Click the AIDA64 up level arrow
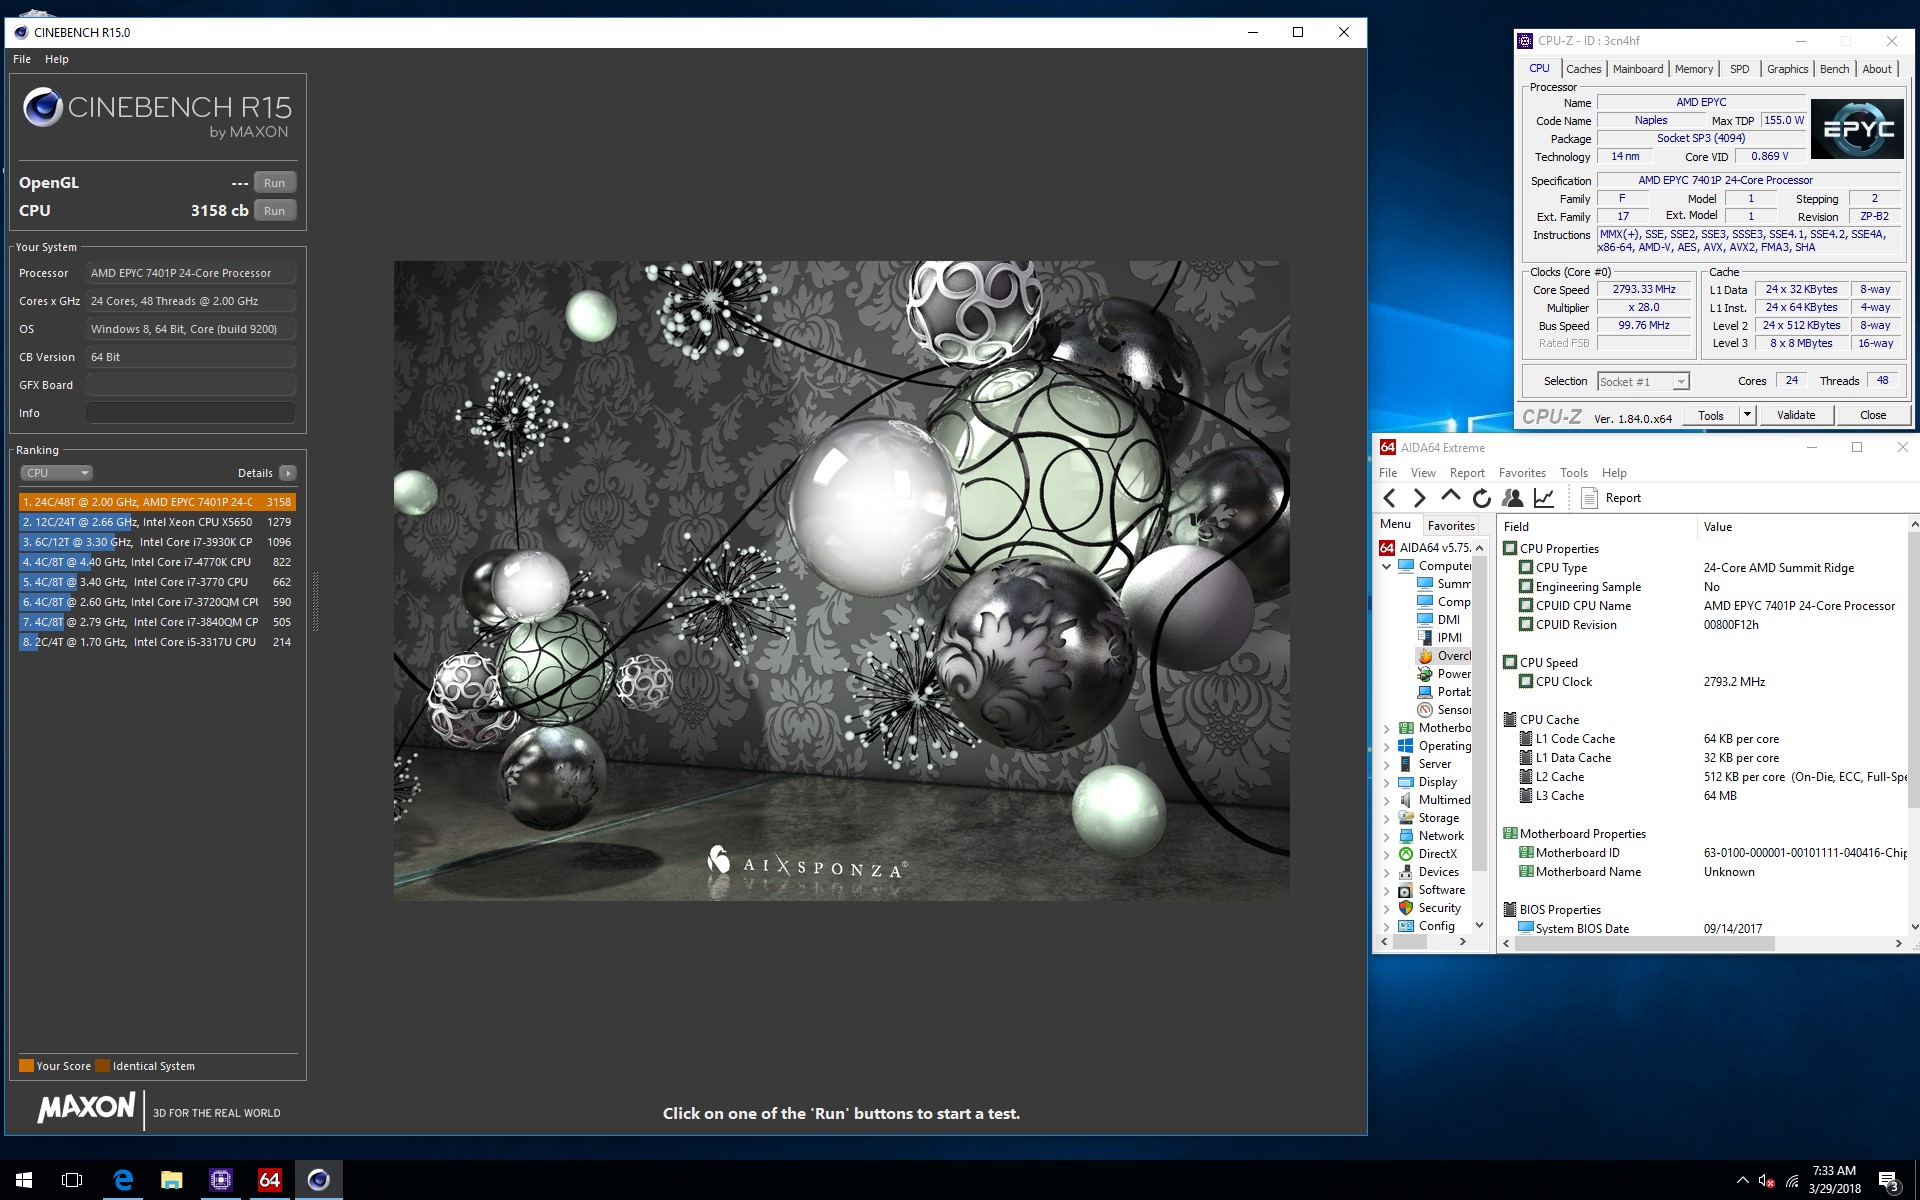The image size is (1920, 1200). pos(1450,496)
